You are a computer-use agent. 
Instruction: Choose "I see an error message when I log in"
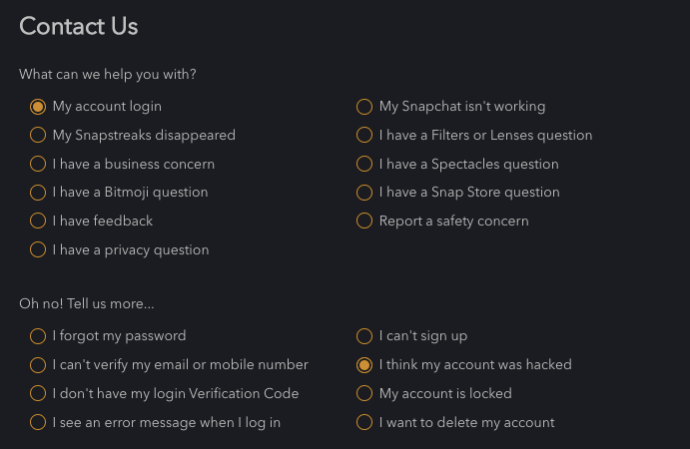tap(38, 422)
